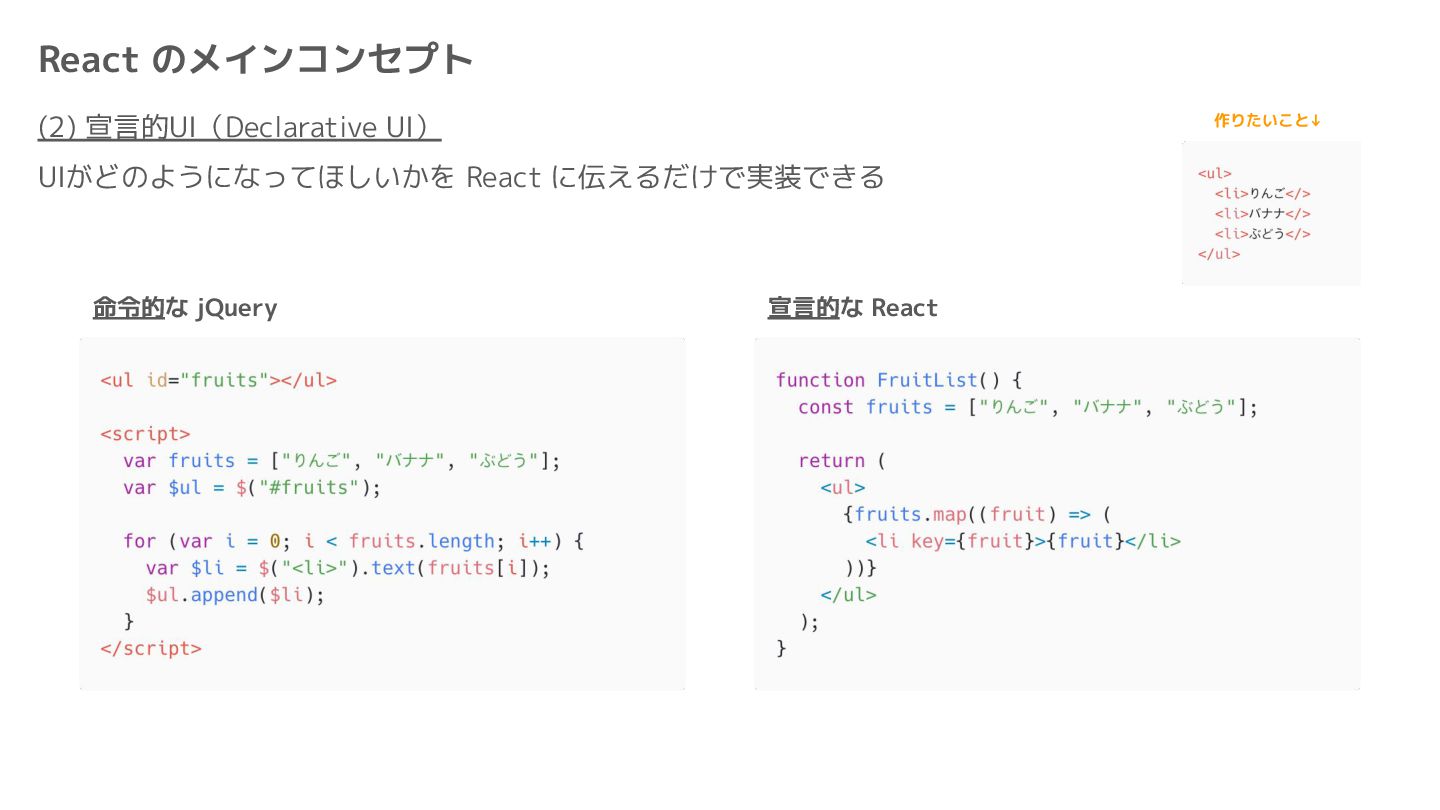
Task: Click the '$ul.append($li);' line
Action: [236, 595]
